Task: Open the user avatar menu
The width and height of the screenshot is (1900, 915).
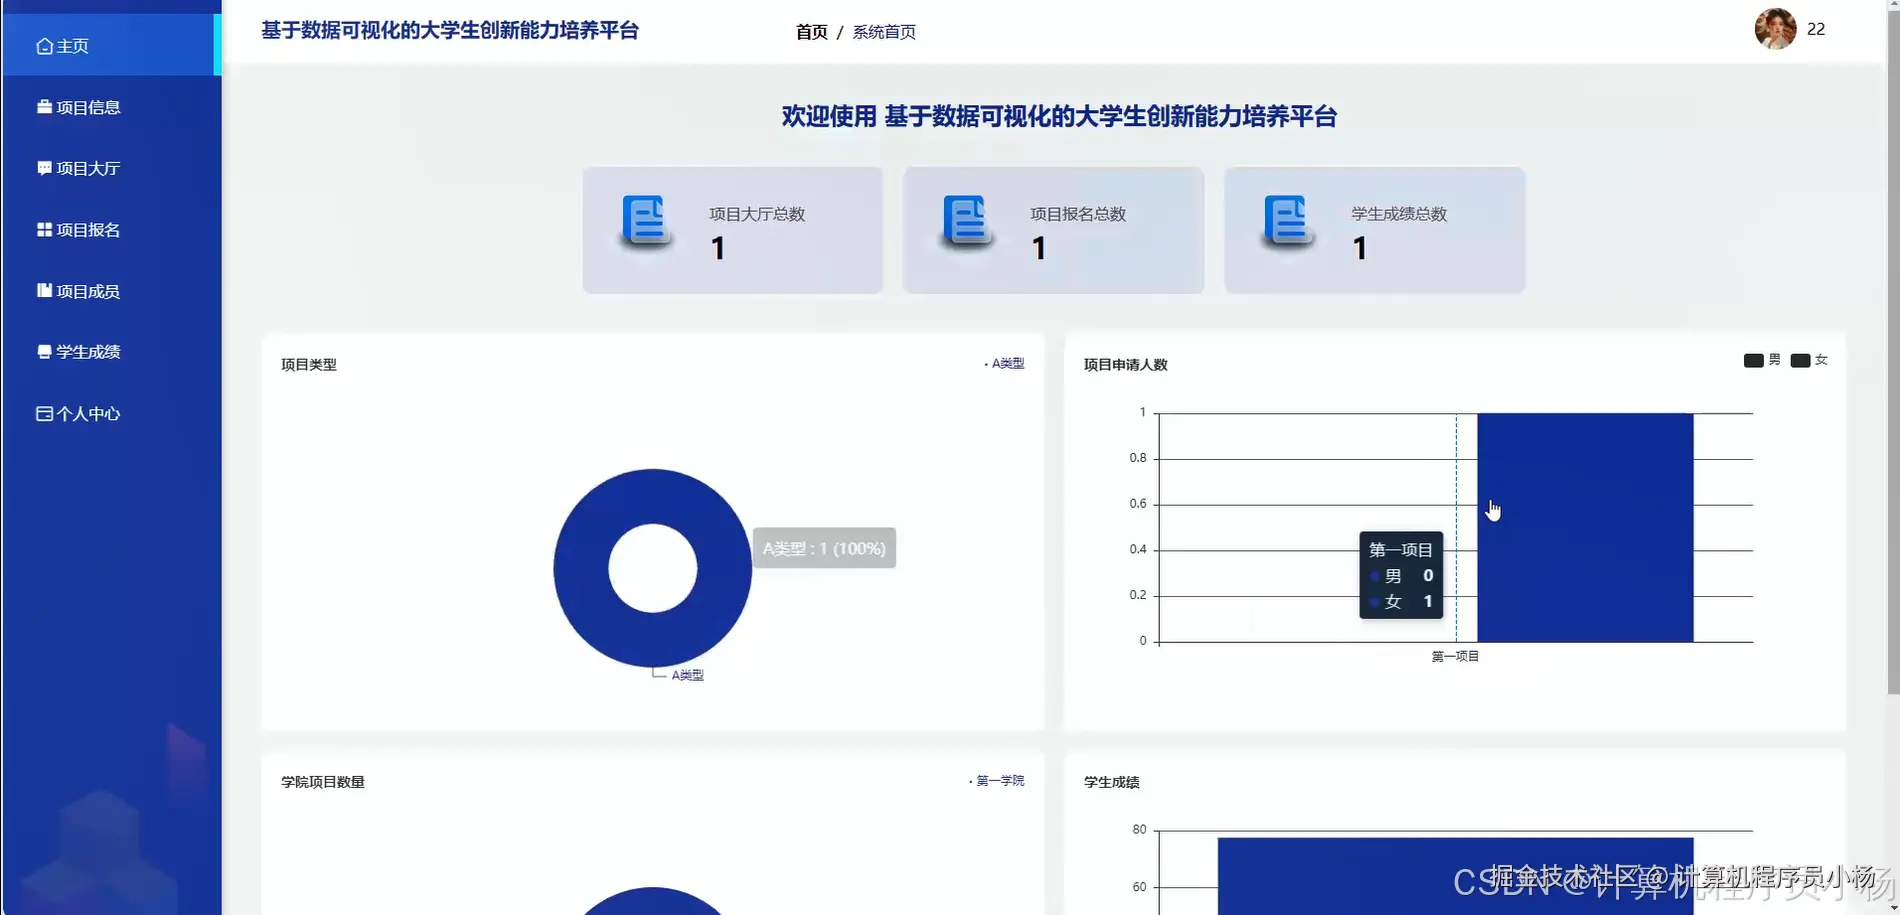Action: click(1775, 29)
